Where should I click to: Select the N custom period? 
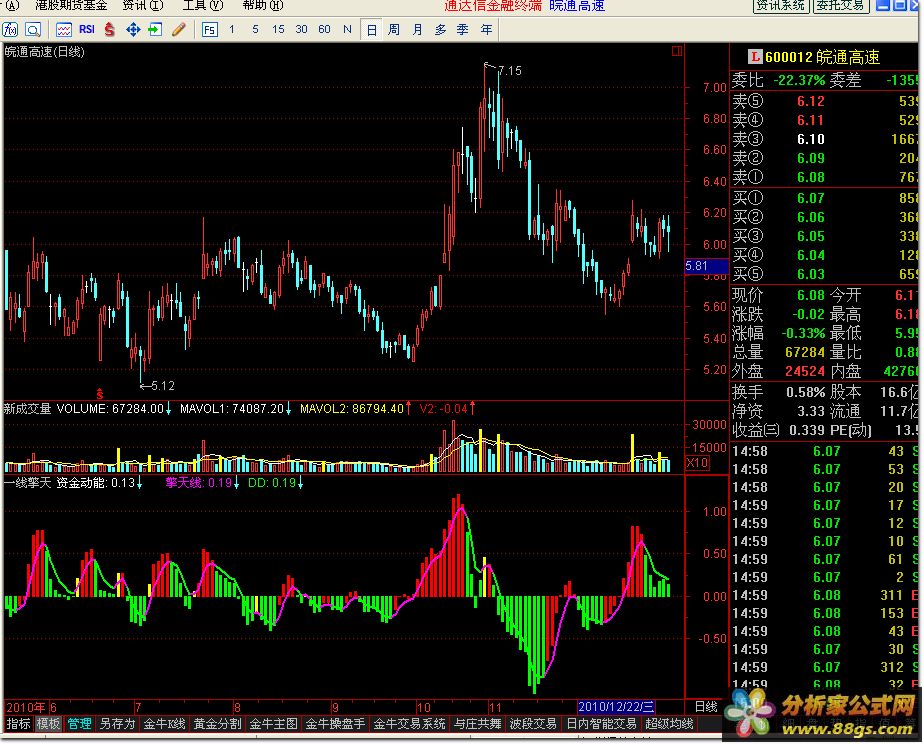[x=347, y=29]
